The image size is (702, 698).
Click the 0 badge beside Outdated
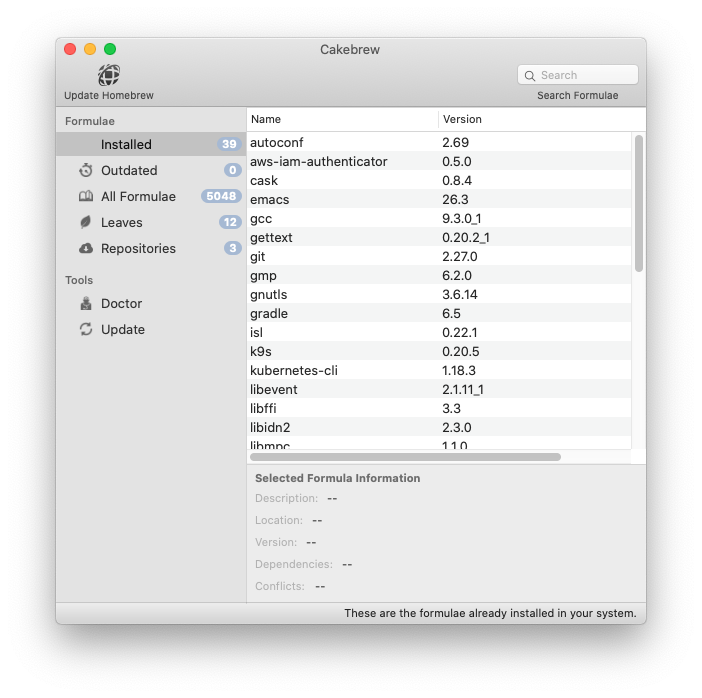(x=233, y=170)
